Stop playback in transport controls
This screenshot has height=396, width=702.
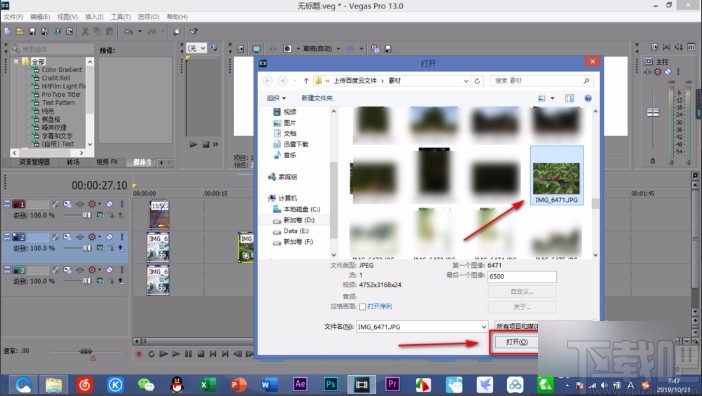(x=201, y=354)
